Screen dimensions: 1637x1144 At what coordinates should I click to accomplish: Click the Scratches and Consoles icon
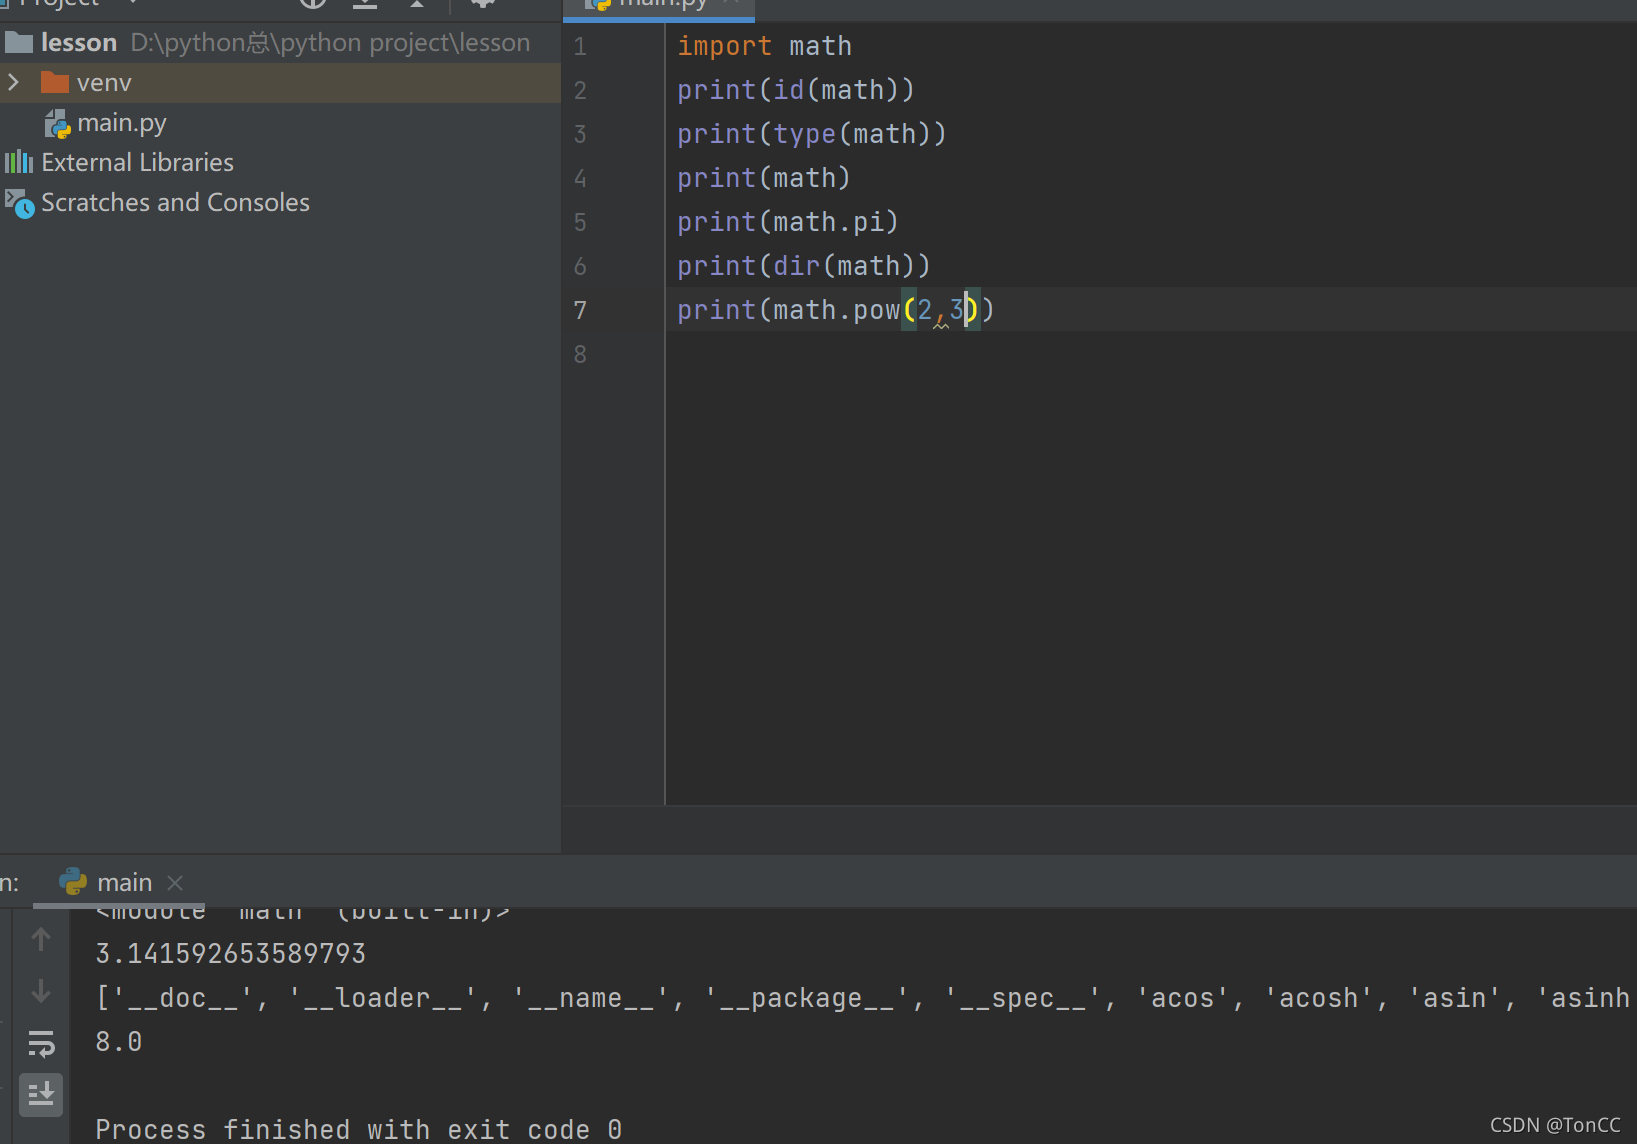point(20,203)
